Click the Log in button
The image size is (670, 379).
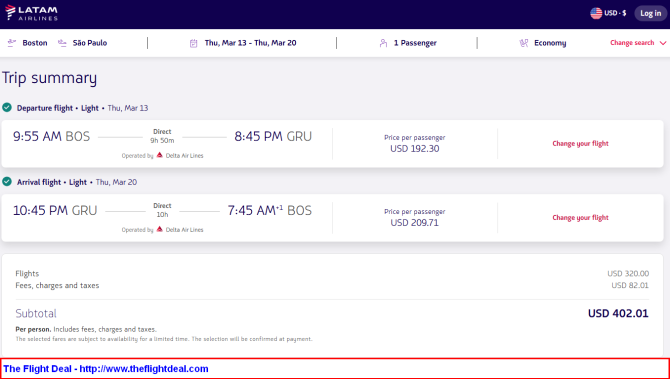(x=650, y=13)
